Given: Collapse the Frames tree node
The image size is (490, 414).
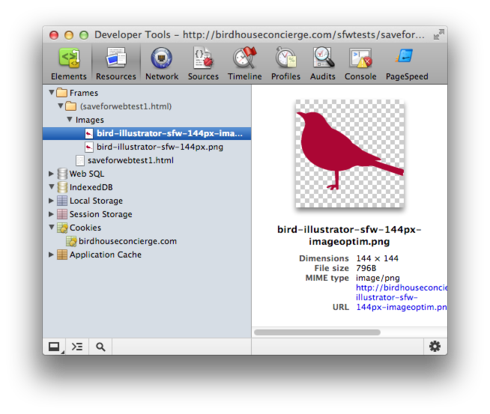Looking at the screenshot, I should tap(51, 92).
